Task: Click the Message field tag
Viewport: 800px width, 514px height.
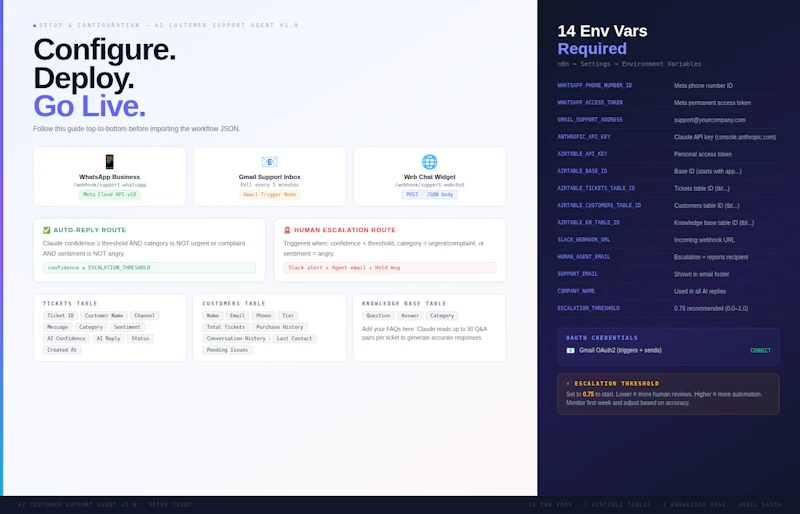Action: tap(58, 327)
